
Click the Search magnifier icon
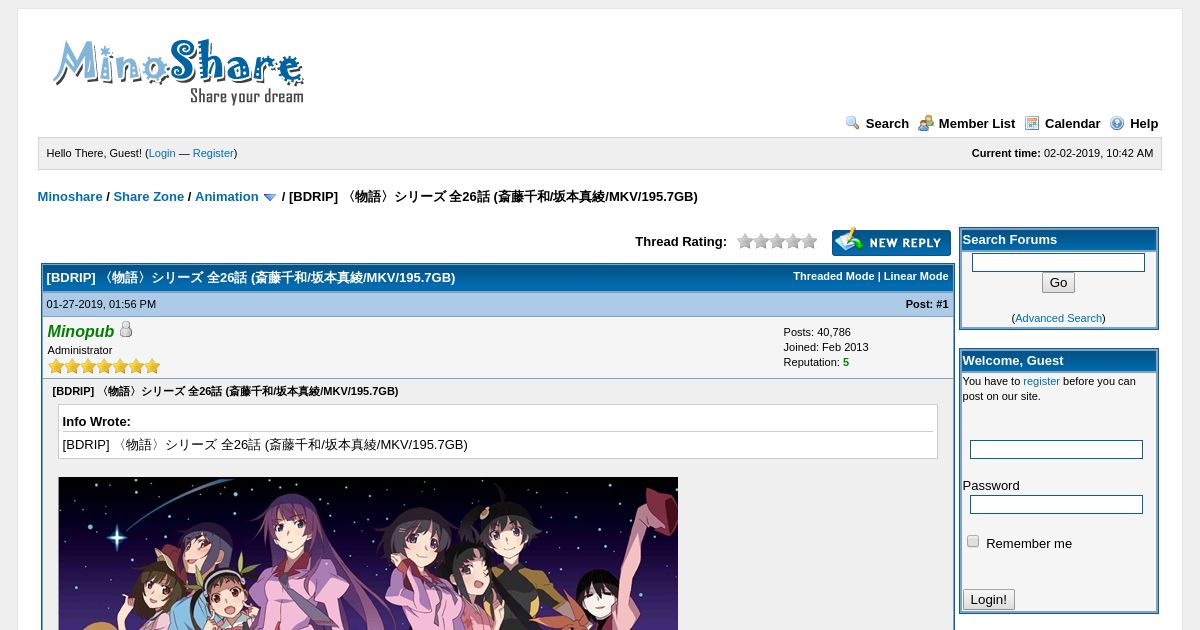point(853,123)
